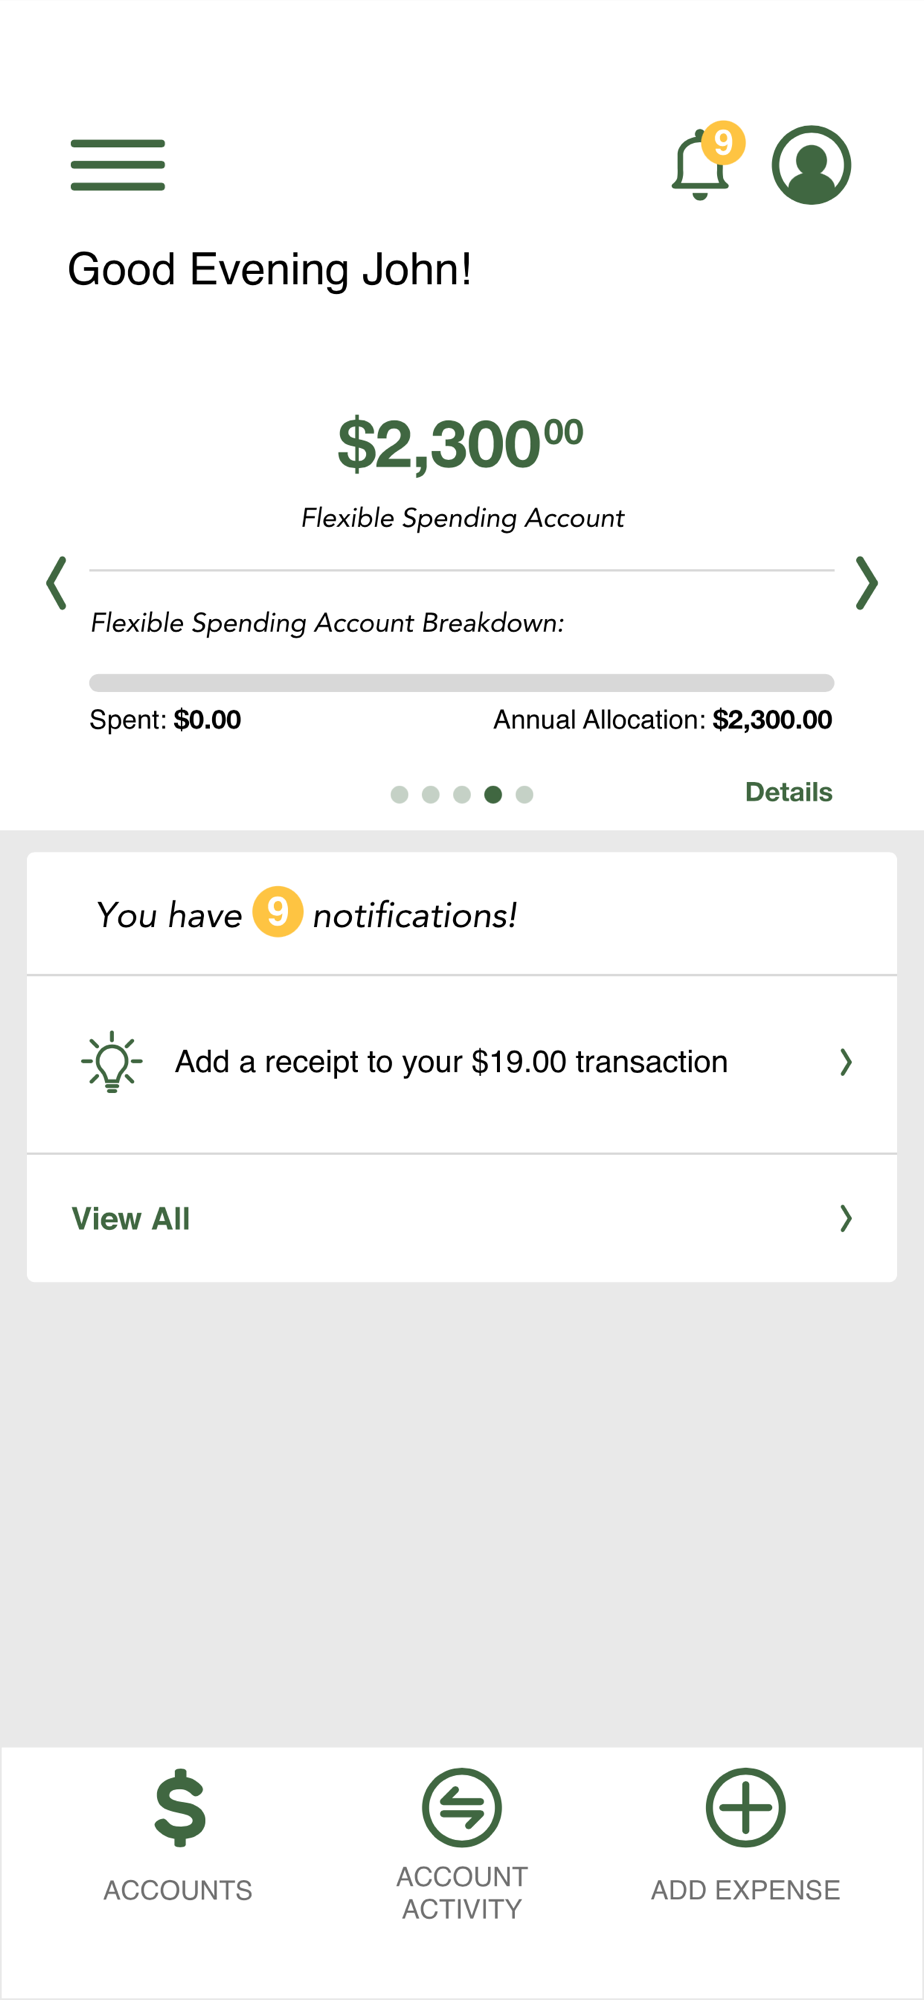Switch to the ACCOUNT ACTIVITY tab
The height and width of the screenshot is (2000, 924).
click(462, 1844)
